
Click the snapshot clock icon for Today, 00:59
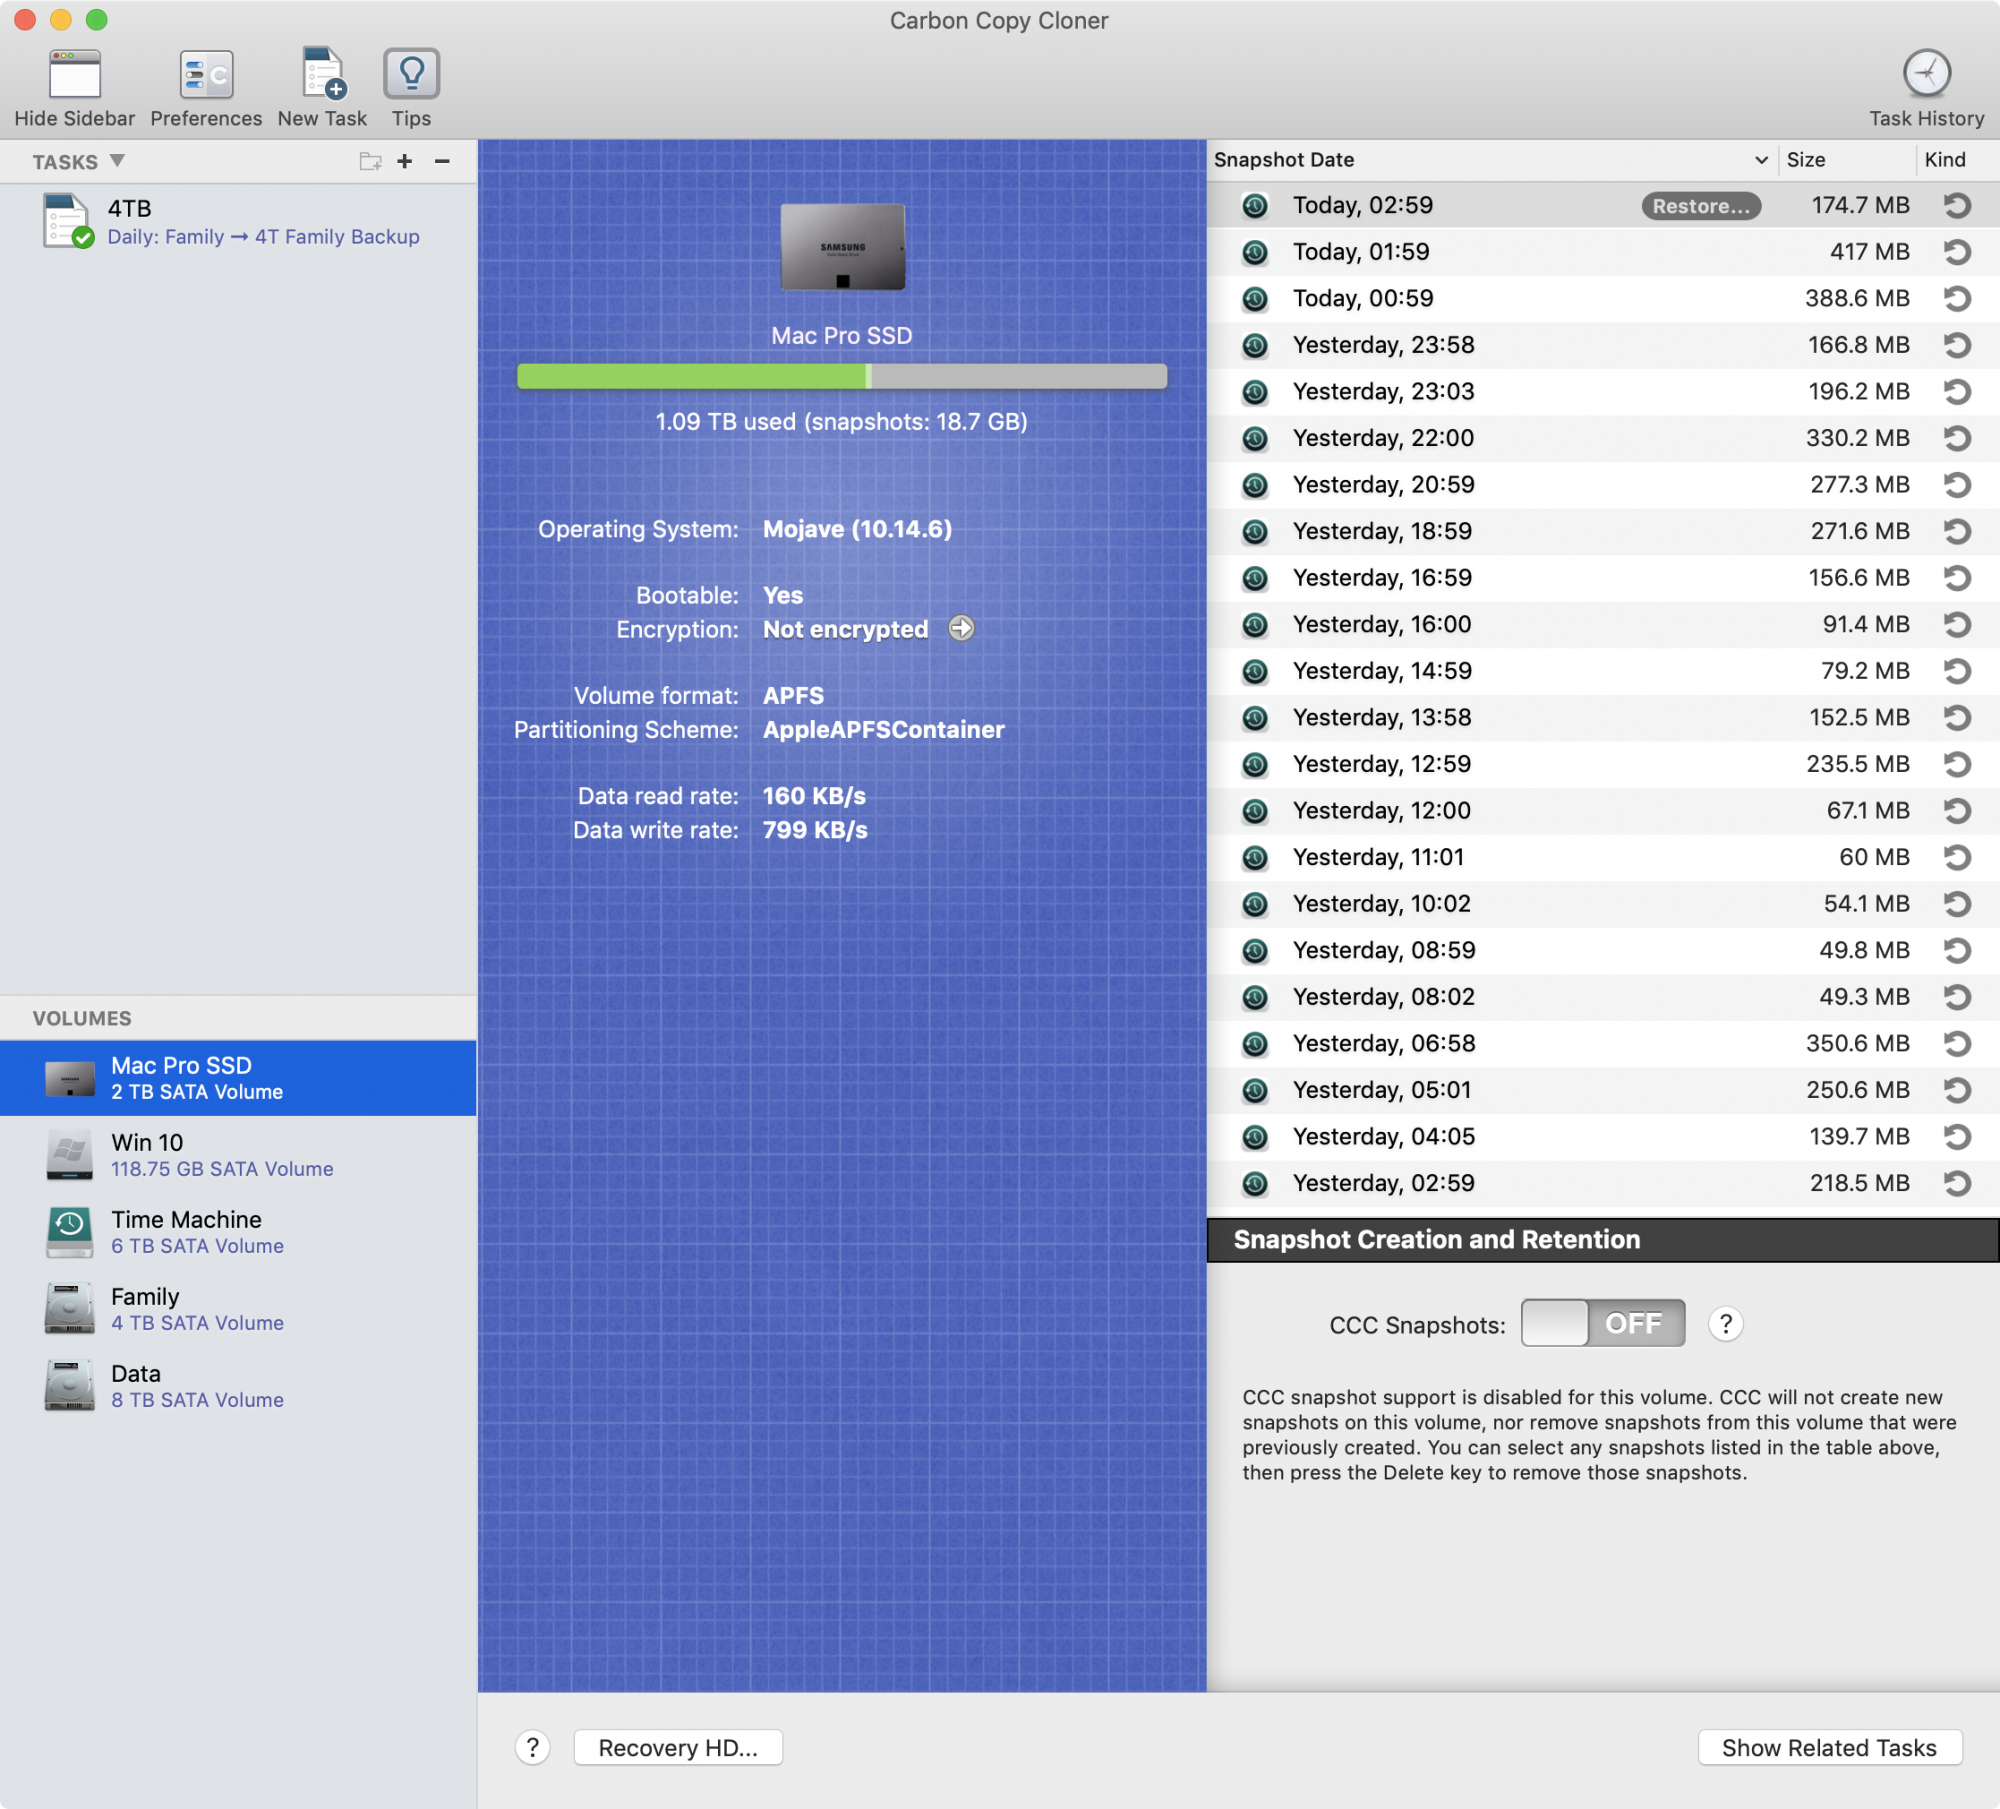point(1255,299)
